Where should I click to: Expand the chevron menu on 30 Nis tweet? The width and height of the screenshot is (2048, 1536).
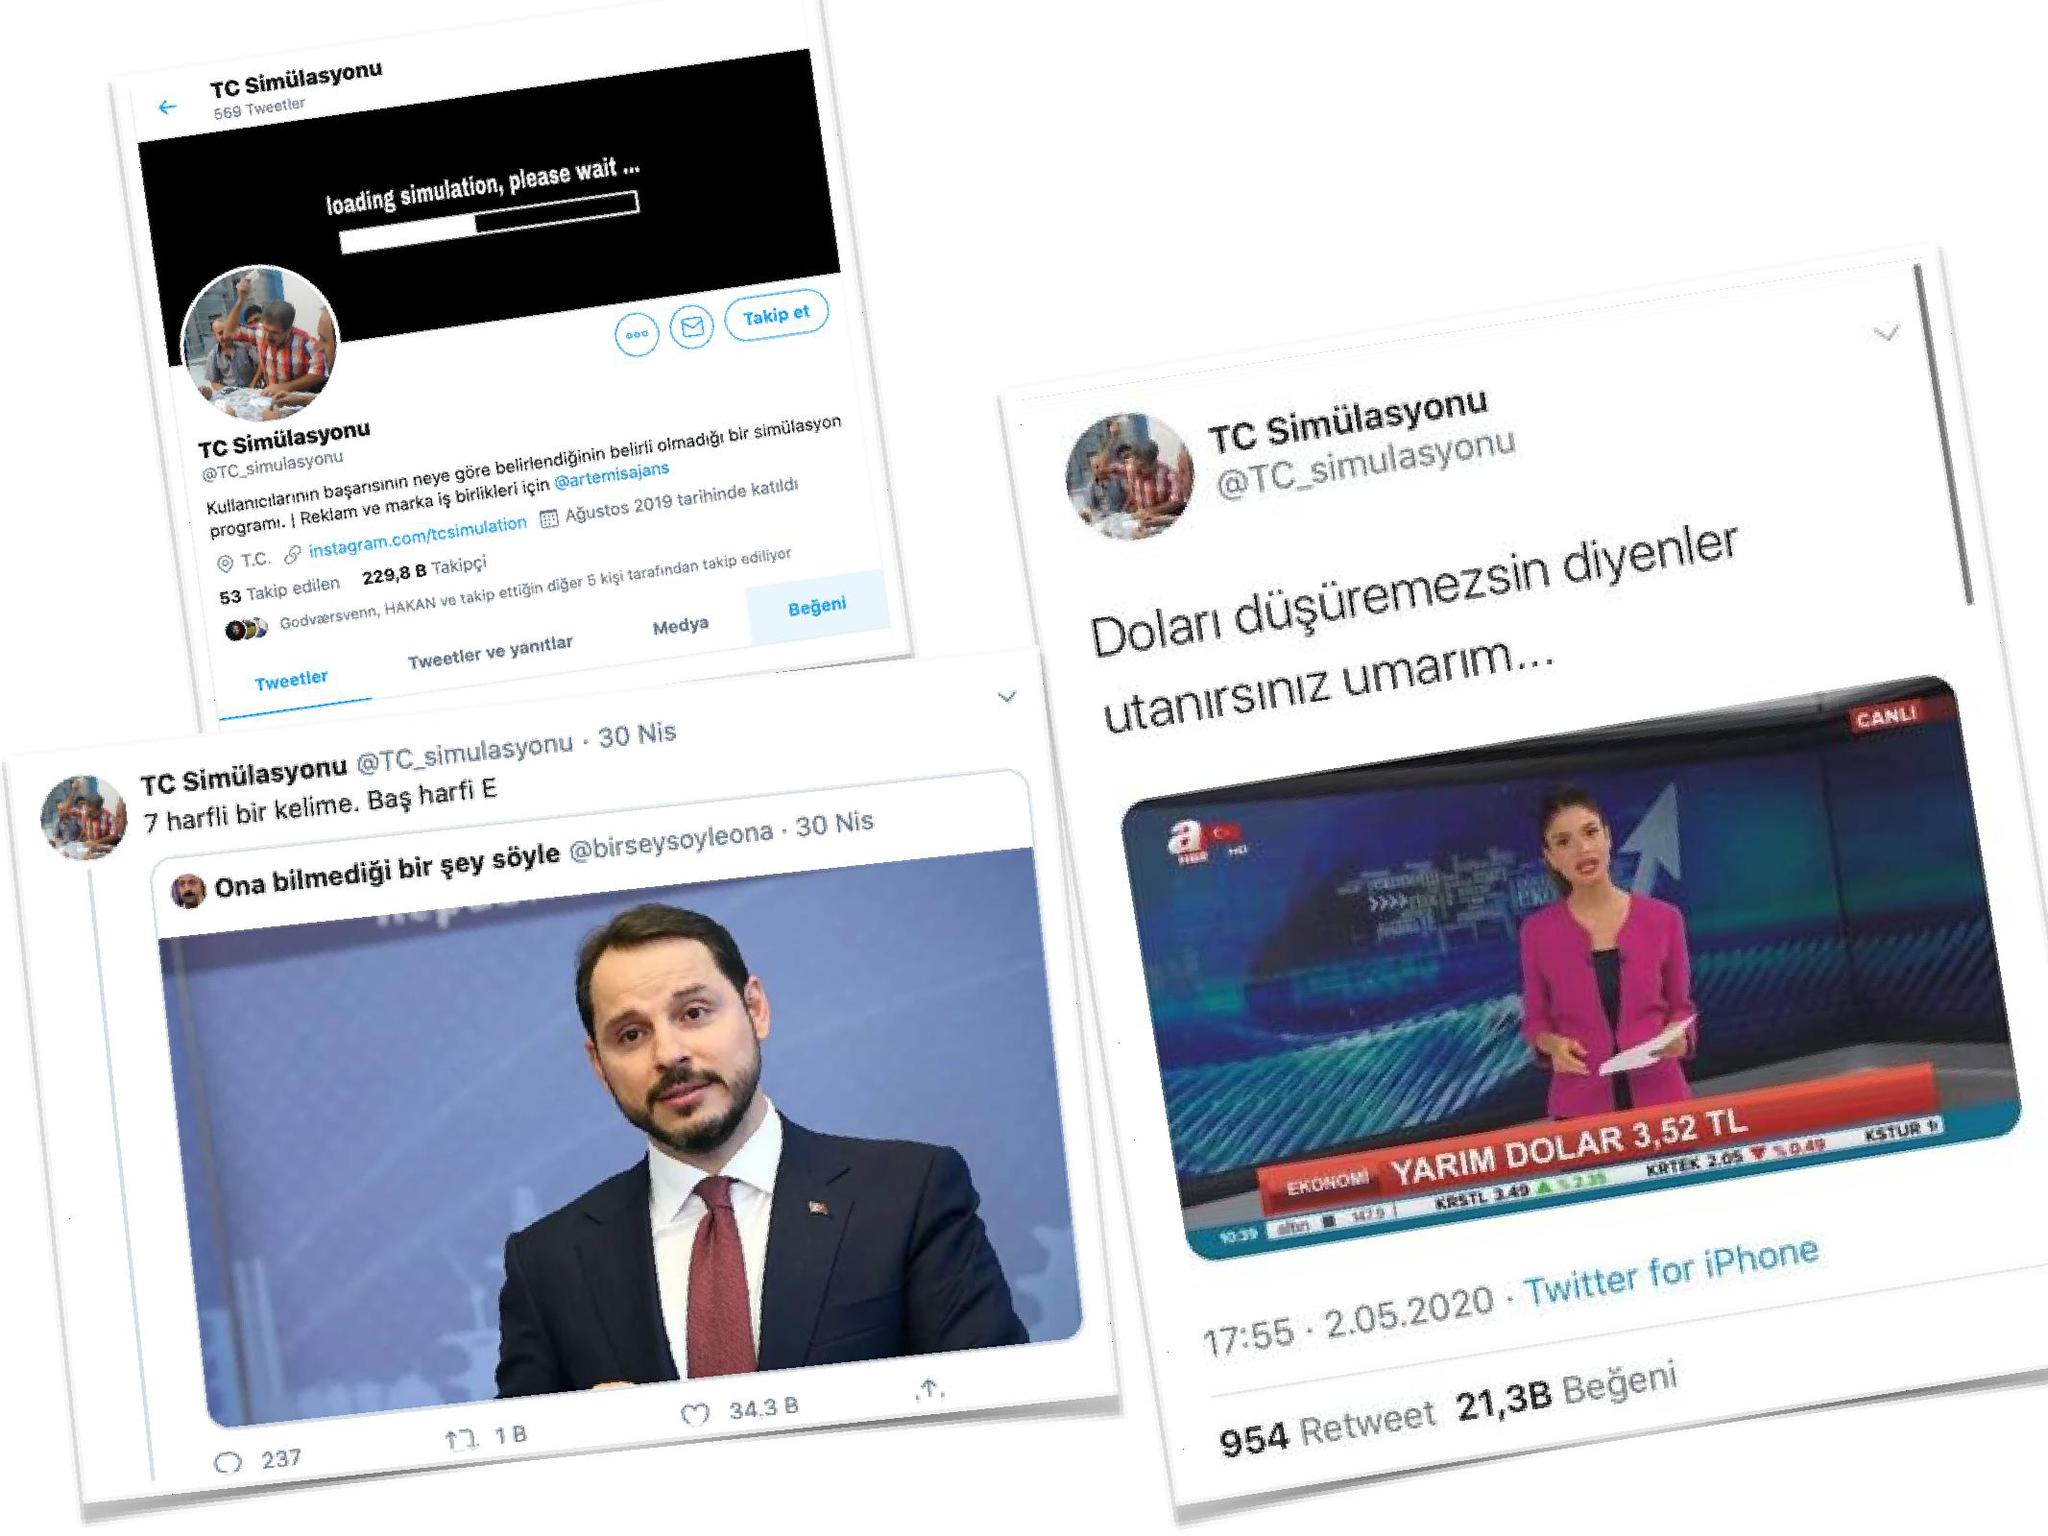pyautogui.click(x=1007, y=696)
